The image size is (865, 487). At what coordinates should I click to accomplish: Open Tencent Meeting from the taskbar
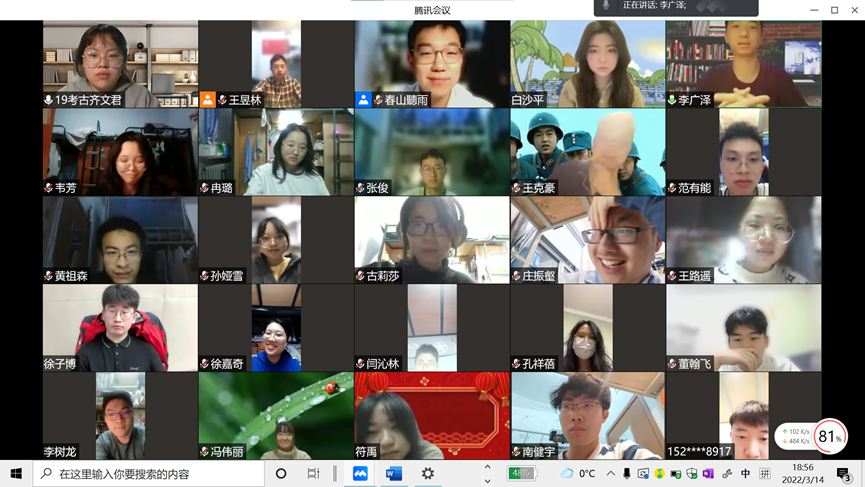pos(360,473)
